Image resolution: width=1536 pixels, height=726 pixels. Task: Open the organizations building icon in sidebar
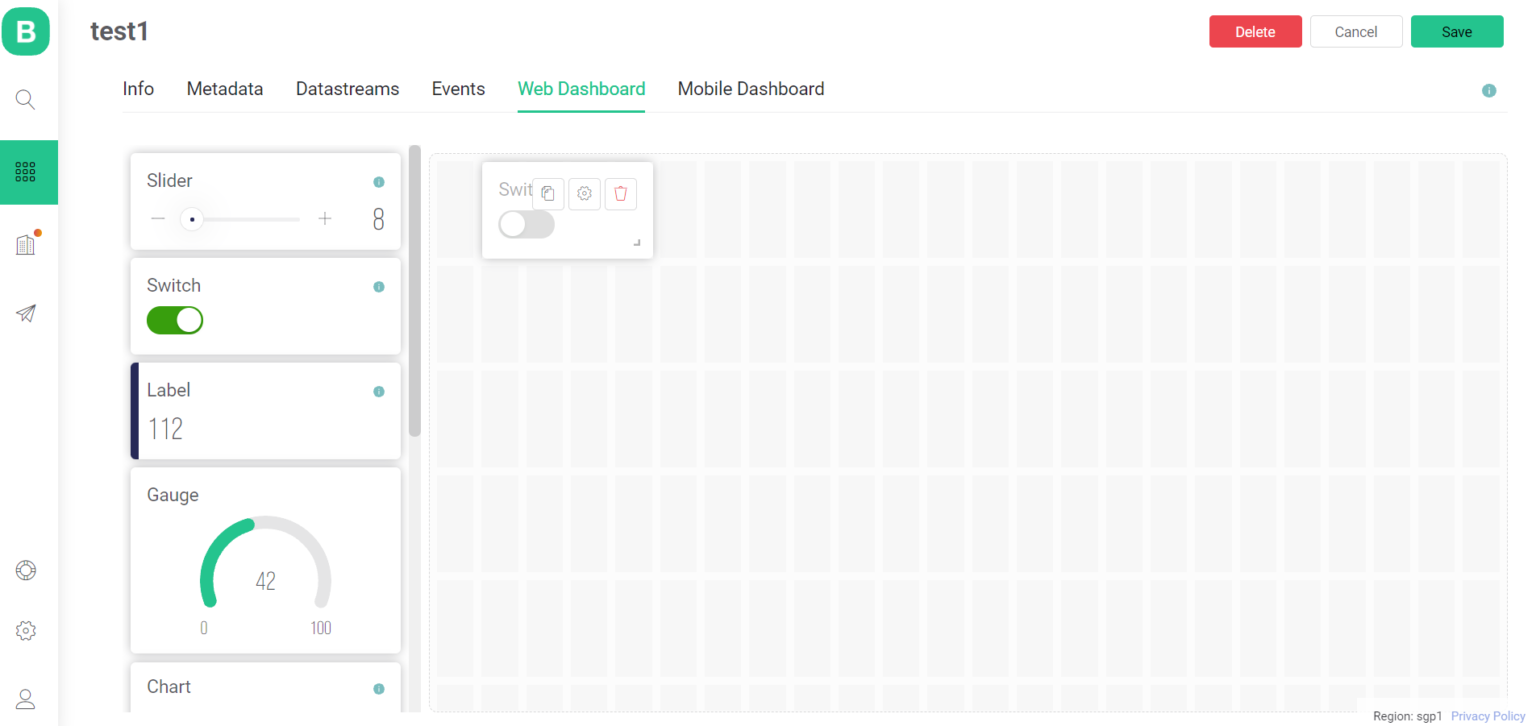(x=28, y=243)
